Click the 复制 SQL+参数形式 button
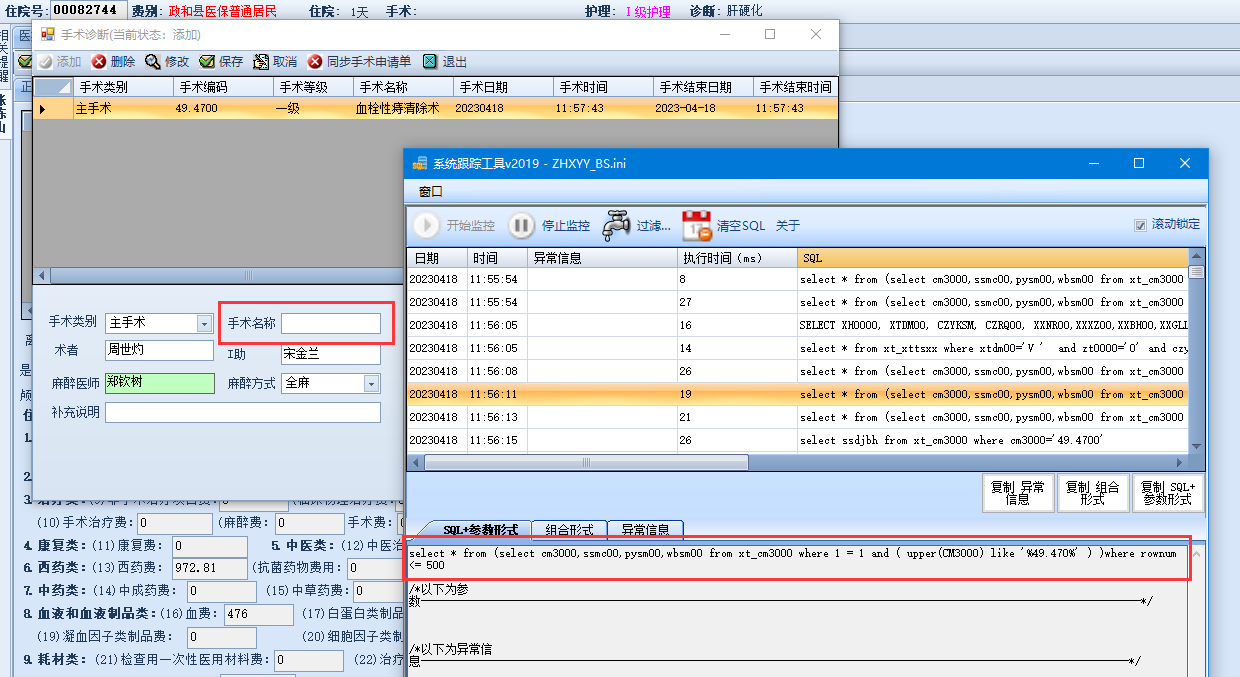 click(x=1167, y=493)
